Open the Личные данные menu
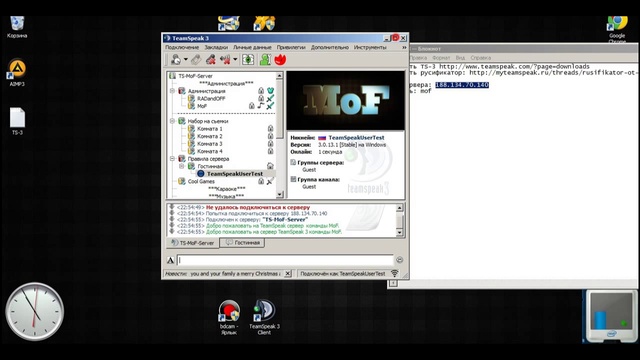 252,47
